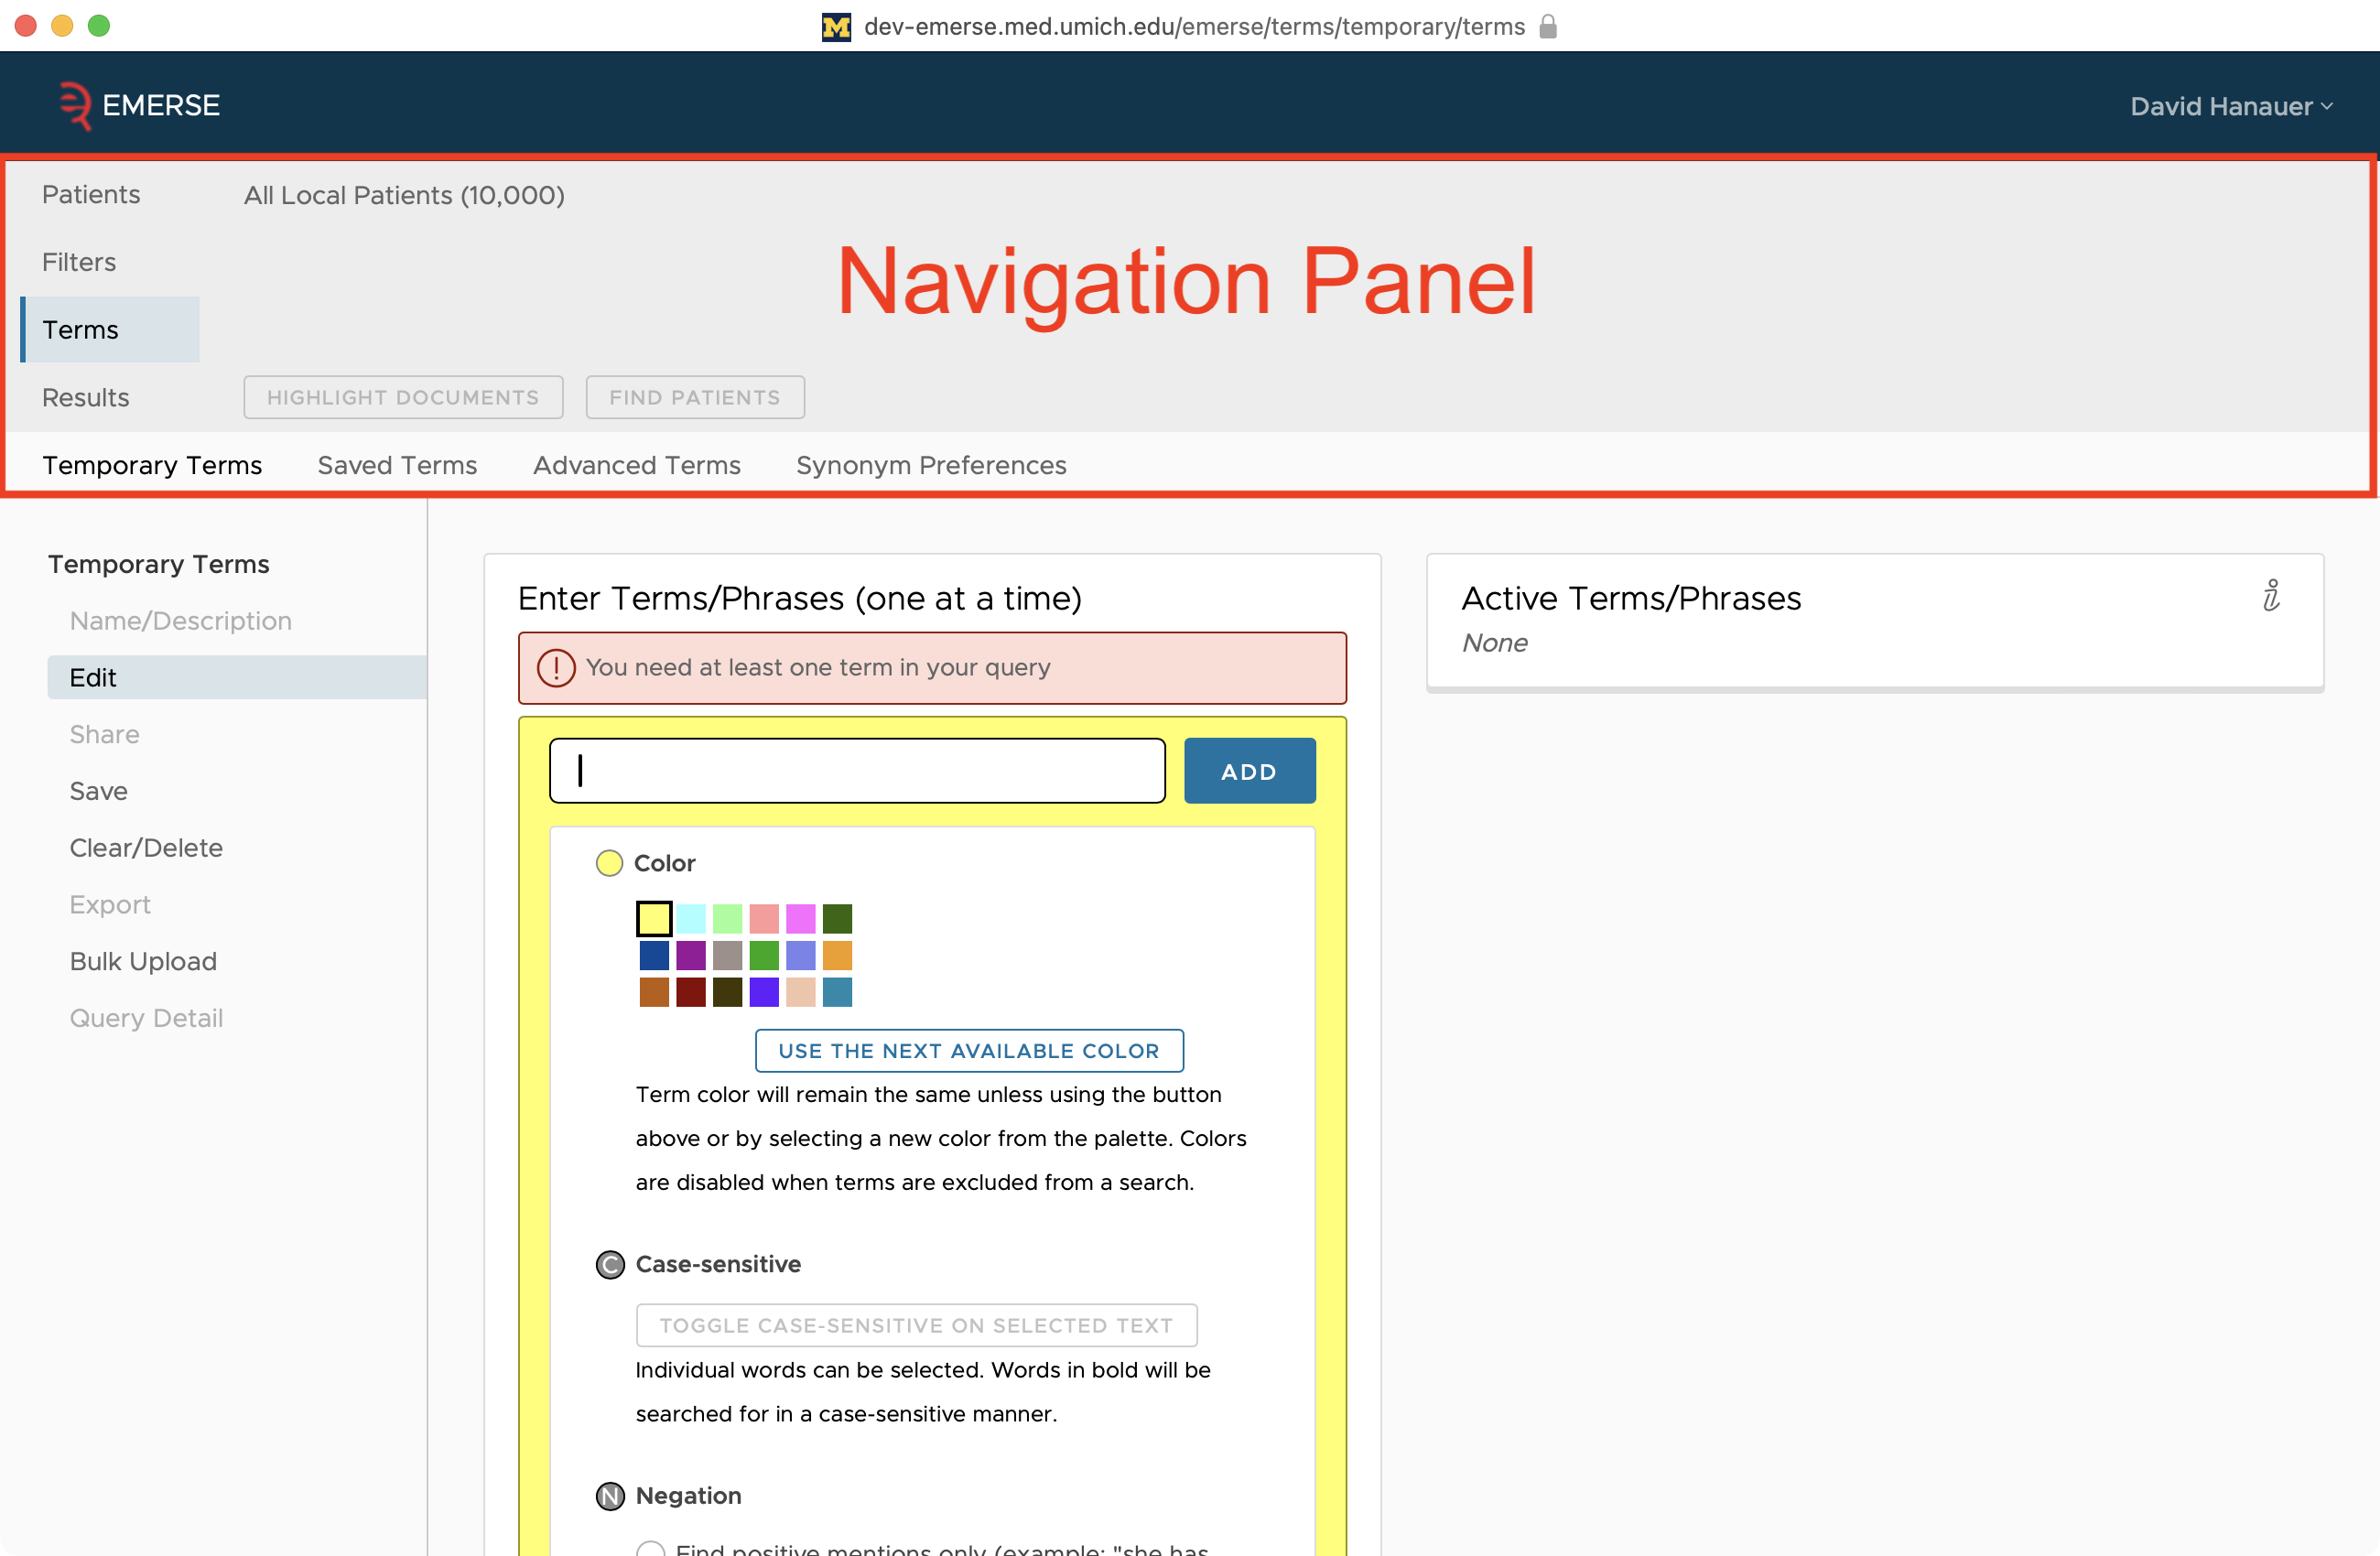The height and width of the screenshot is (1556, 2380).
Task: Pick the peach beige color swatch
Action: pyautogui.click(x=801, y=992)
